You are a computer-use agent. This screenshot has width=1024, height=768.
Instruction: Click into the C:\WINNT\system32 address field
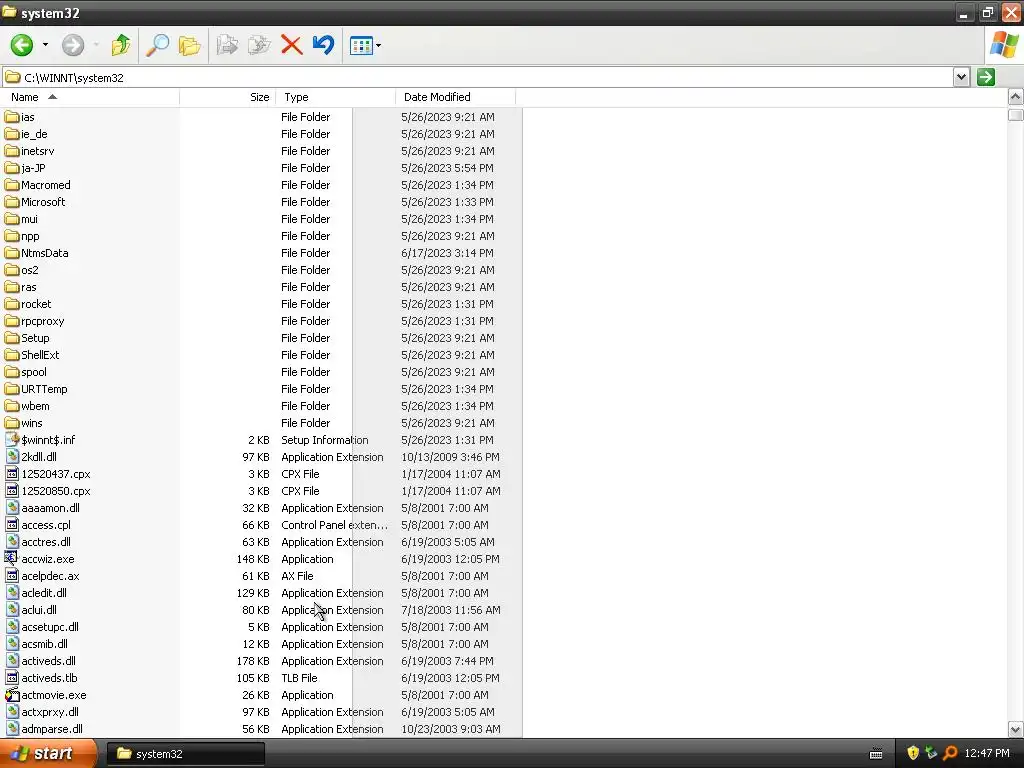coord(477,77)
